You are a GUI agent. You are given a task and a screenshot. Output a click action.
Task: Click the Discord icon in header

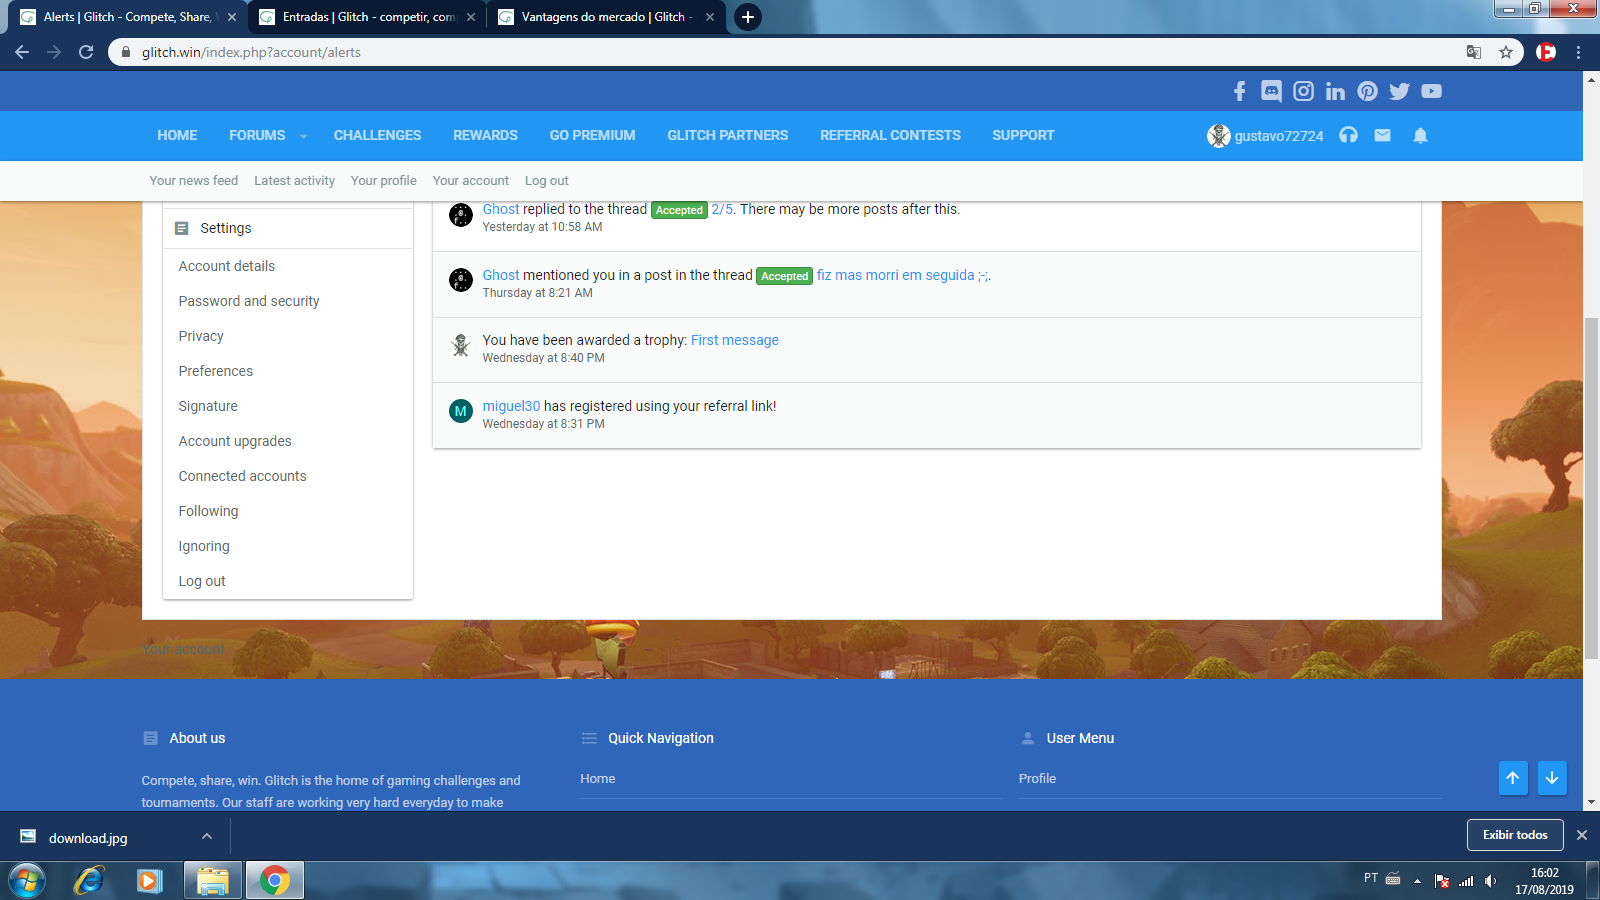pyautogui.click(x=1271, y=91)
